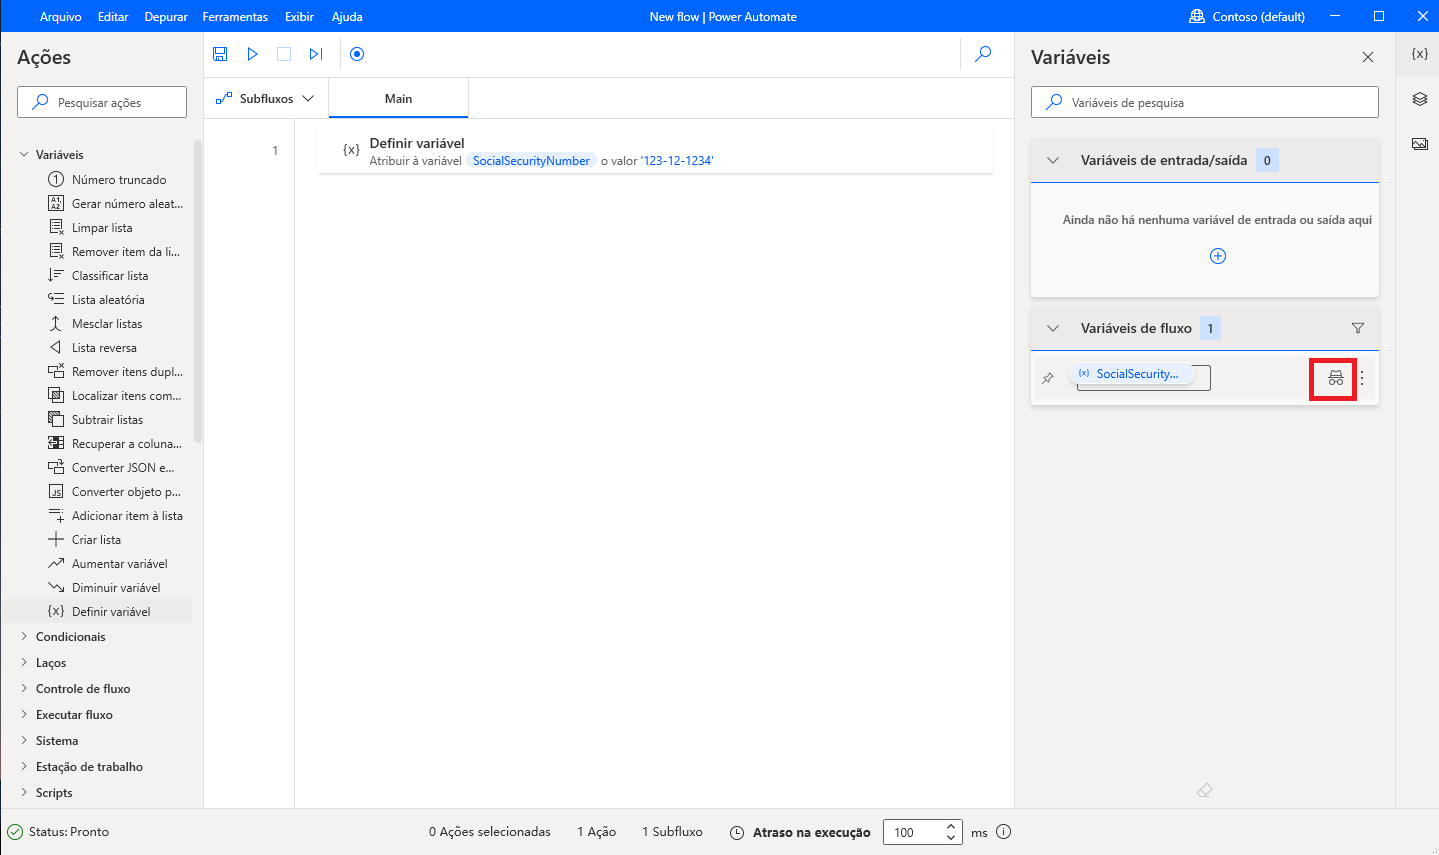Click the run delay info icon
This screenshot has width=1439, height=855.
point(1004,832)
